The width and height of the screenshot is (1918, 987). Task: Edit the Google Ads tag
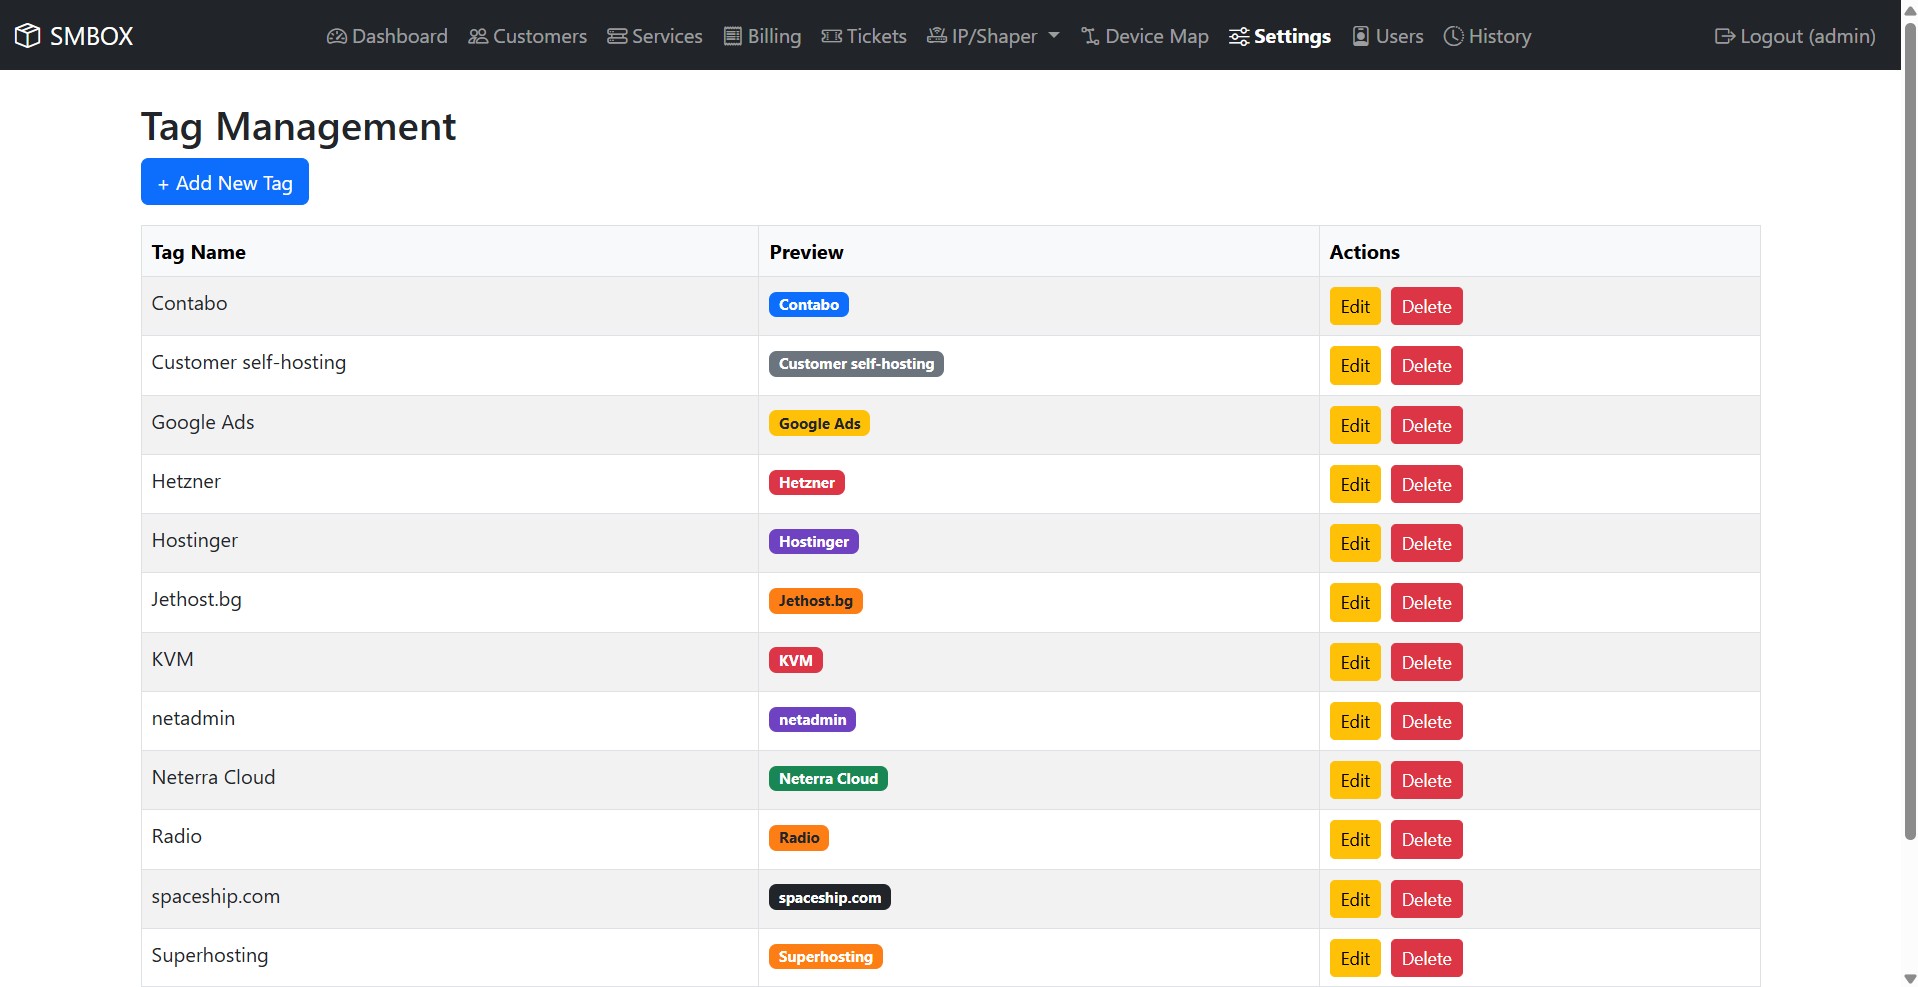click(1355, 425)
